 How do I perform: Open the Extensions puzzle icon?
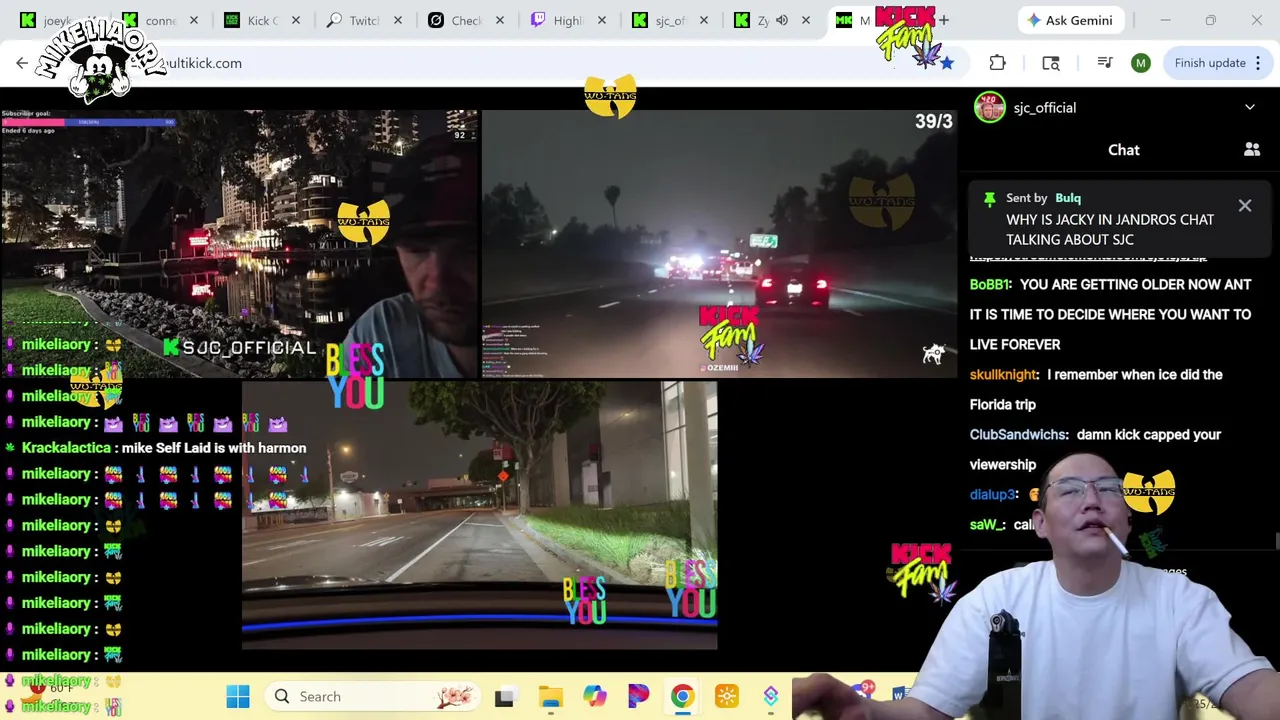tap(997, 63)
